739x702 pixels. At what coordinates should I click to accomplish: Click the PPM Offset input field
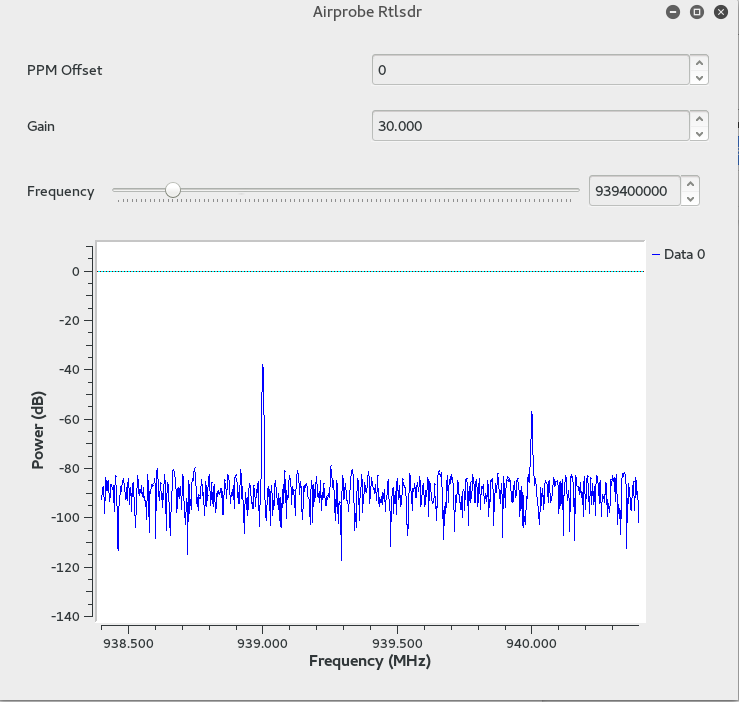[531, 70]
